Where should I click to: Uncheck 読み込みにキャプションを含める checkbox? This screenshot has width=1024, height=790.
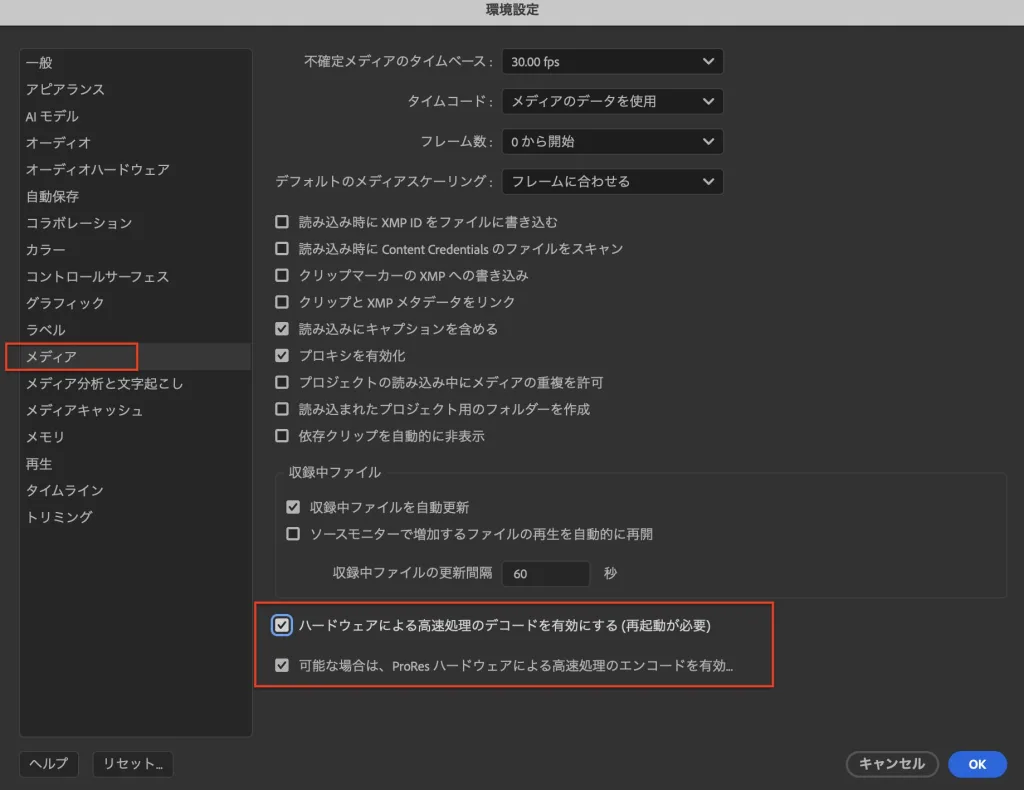click(x=282, y=329)
